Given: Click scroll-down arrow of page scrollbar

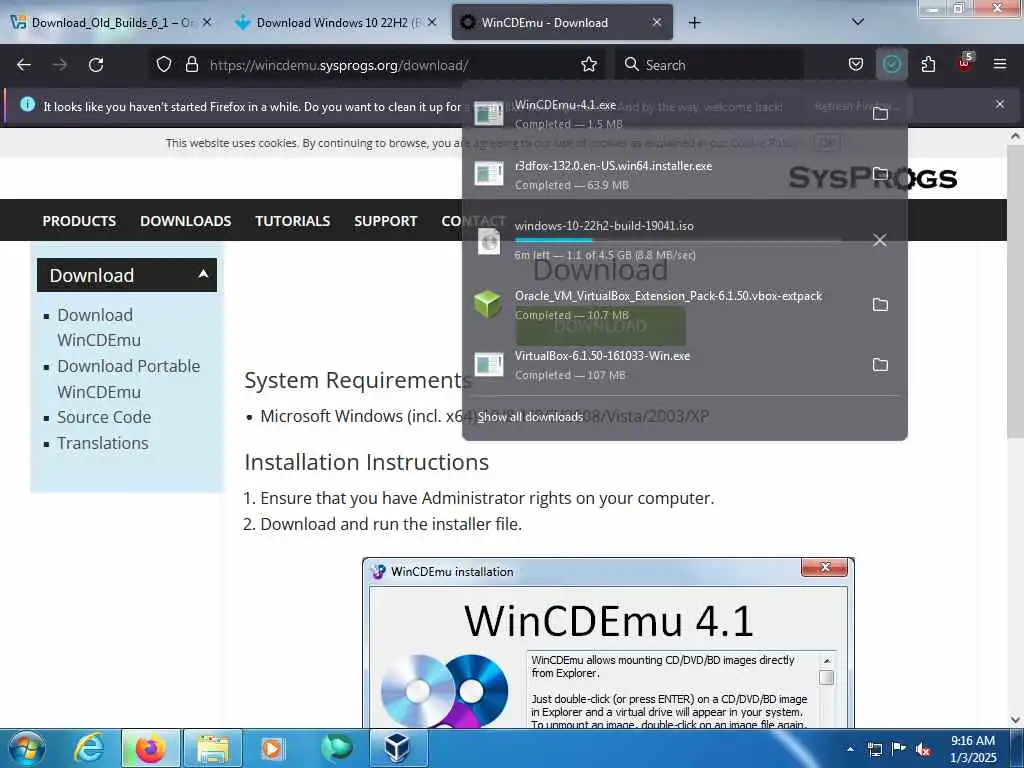Looking at the screenshot, I should pos(1015,720).
